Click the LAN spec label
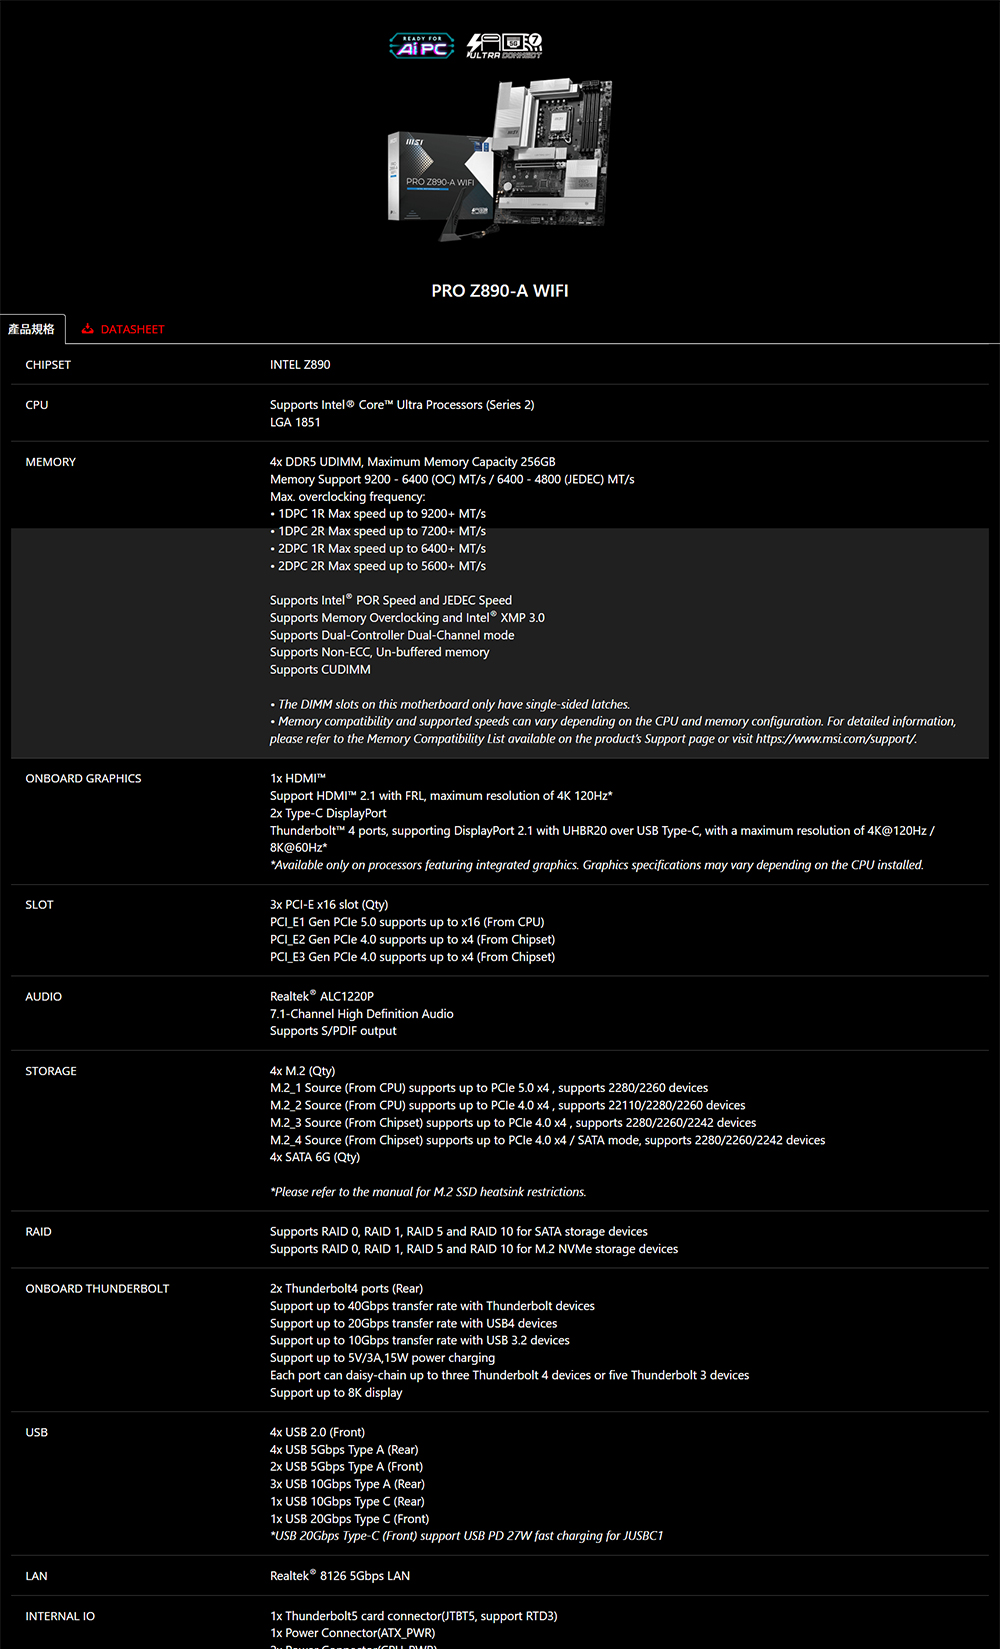The width and height of the screenshot is (1000, 1649). coord(37,1576)
